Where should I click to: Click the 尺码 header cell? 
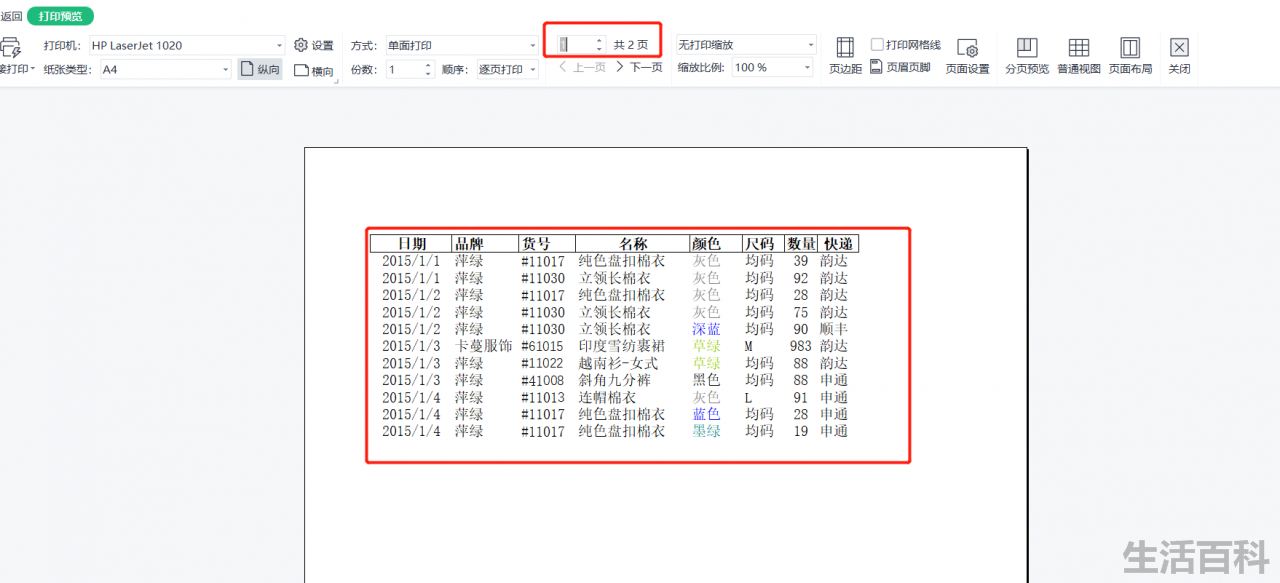(x=763, y=243)
